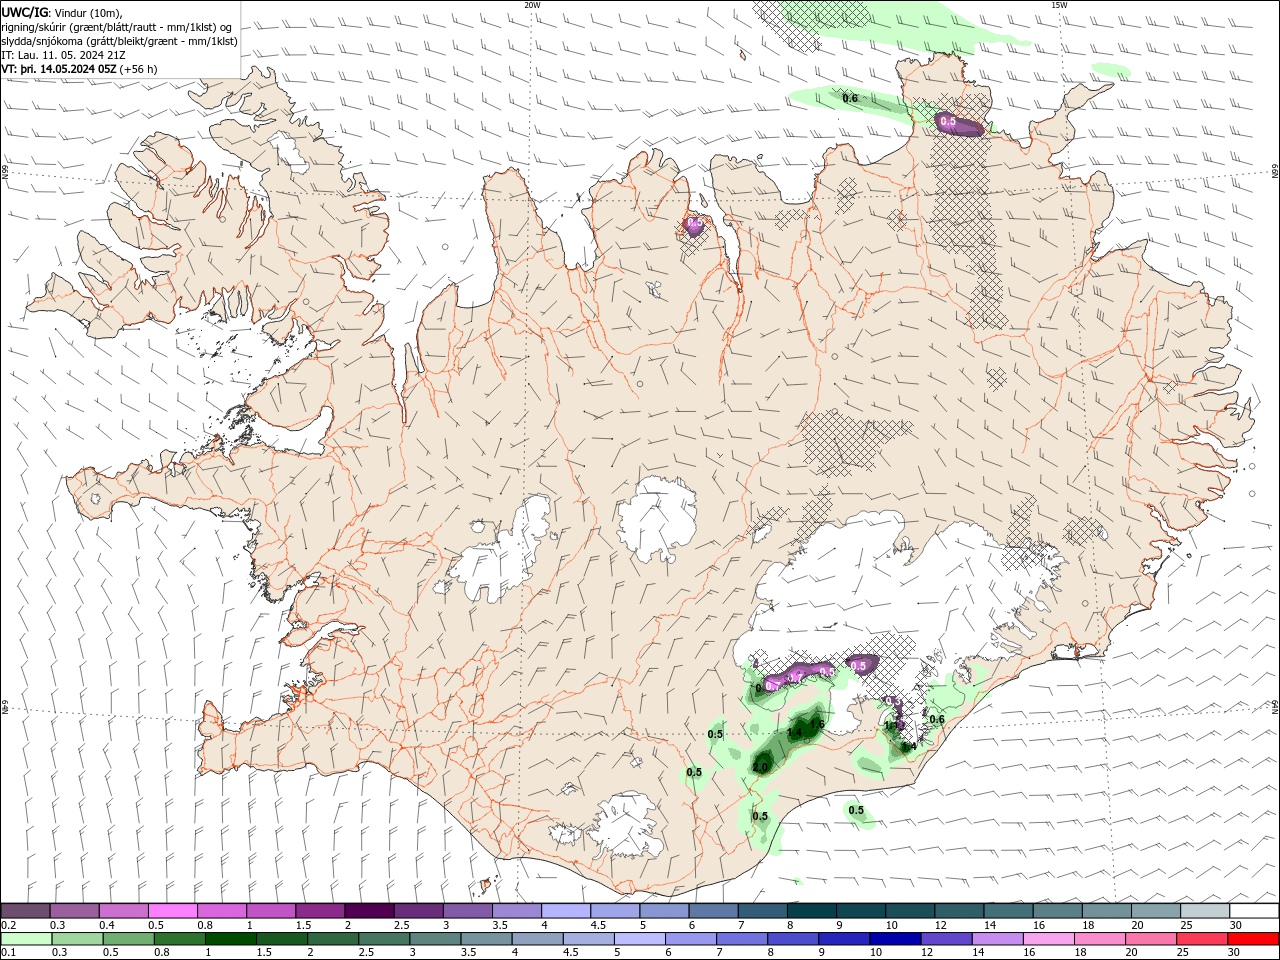
Task: Click the 'VT: þri. 14.05.2024 05Z' valid time
Action: click(59, 69)
